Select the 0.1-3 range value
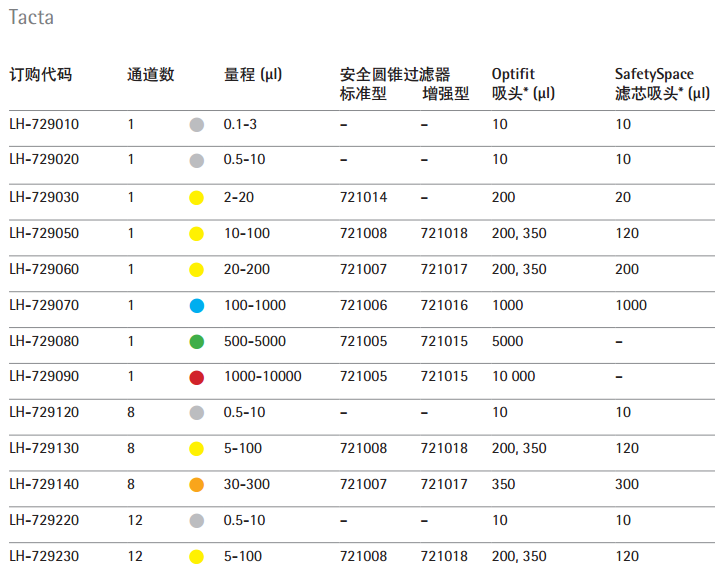 [240, 124]
